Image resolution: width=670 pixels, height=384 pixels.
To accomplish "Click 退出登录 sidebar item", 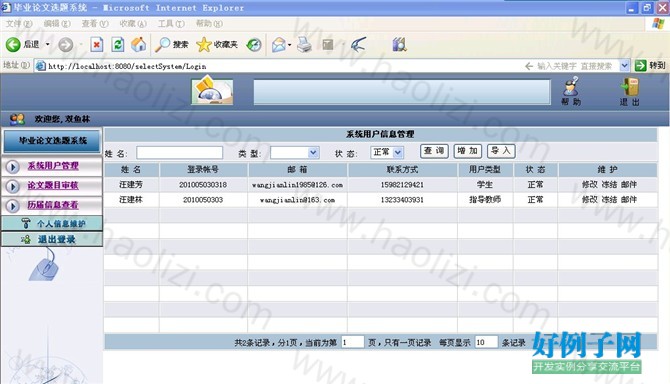I will [52, 239].
